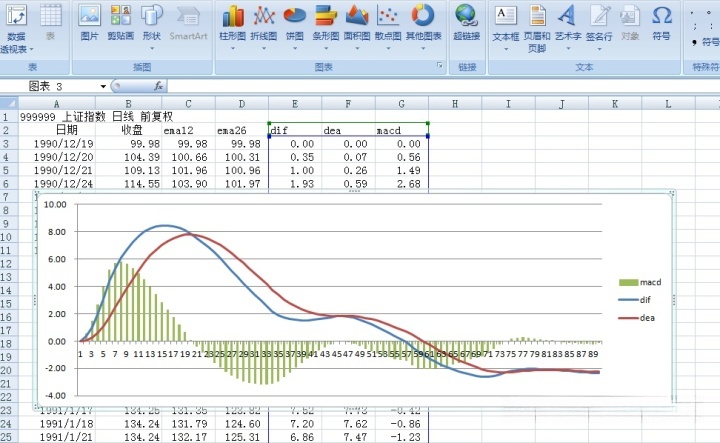Screen dimensions: 720x443
Task: Click the select-all corner of the sheet
Action: click(x=9, y=103)
